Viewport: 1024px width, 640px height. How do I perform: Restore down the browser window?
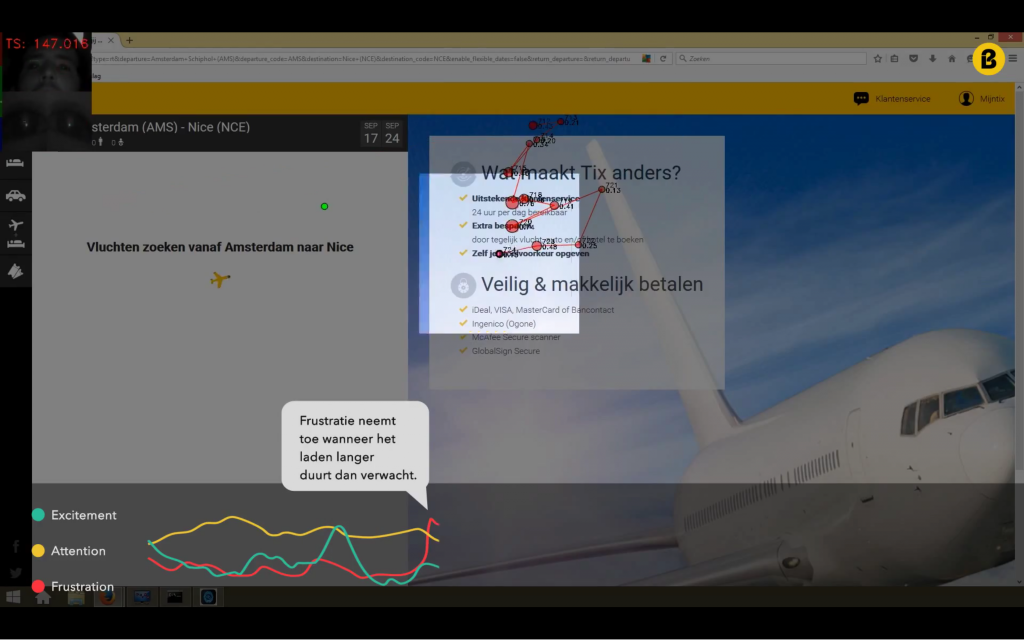click(x=991, y=37)
